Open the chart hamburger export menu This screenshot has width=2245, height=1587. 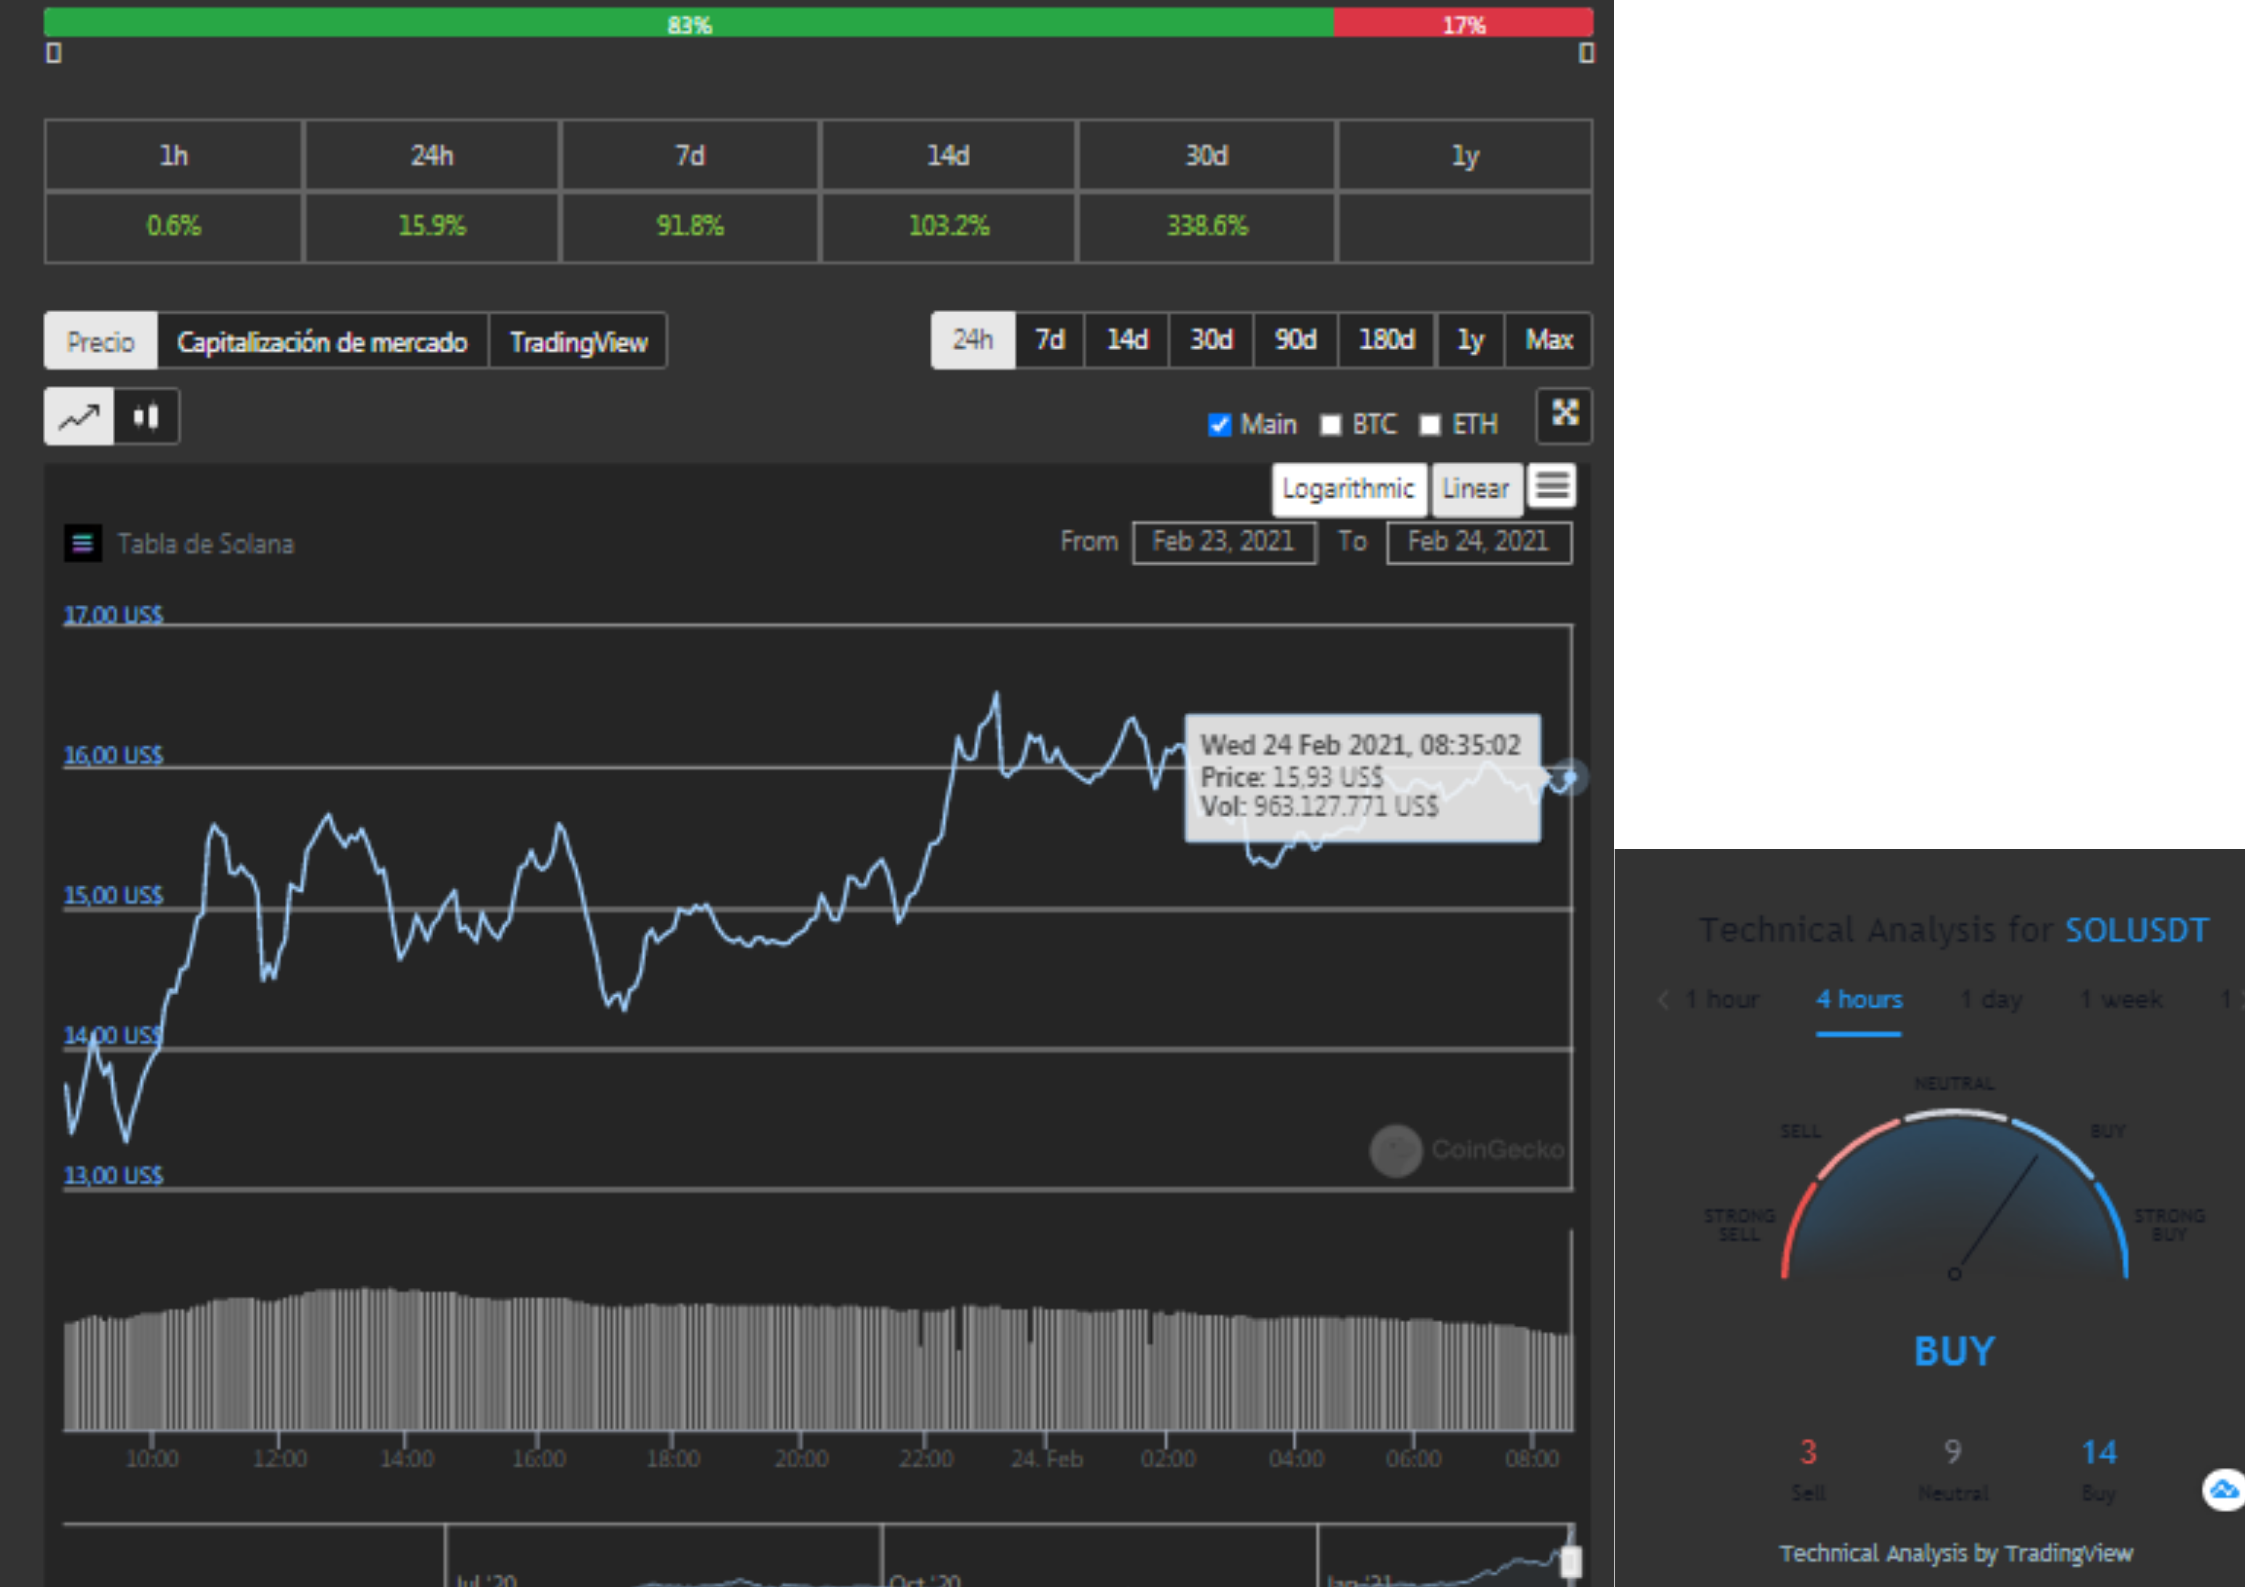click(1552, 486)
